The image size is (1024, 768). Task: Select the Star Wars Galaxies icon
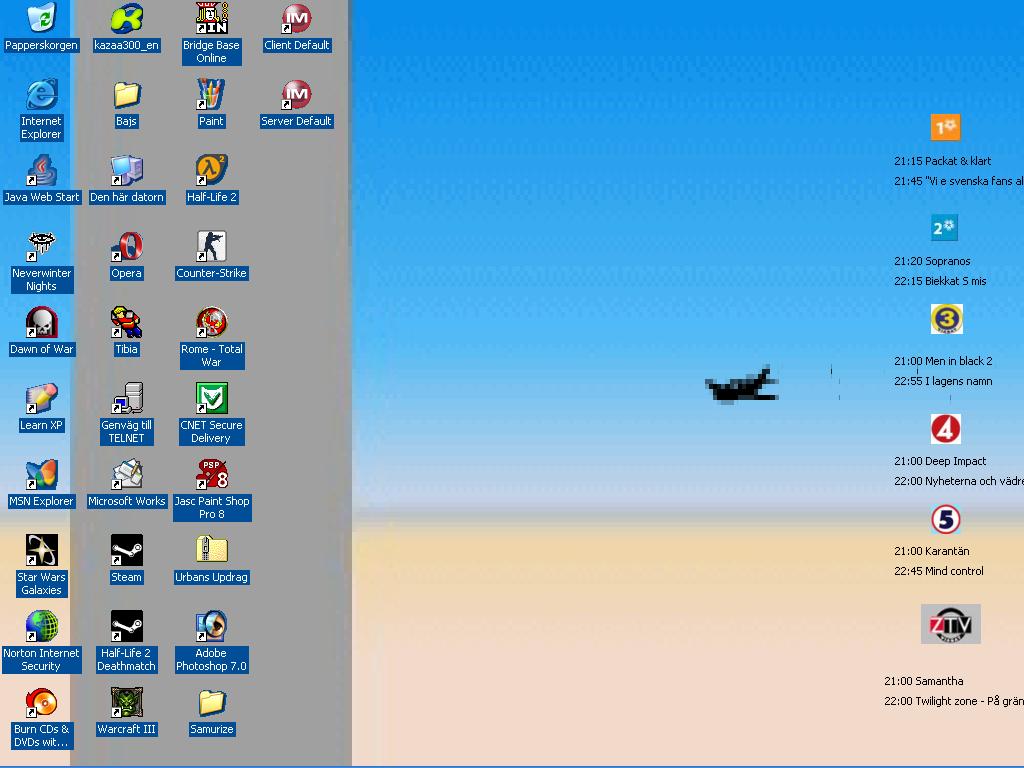coord(42,550)
